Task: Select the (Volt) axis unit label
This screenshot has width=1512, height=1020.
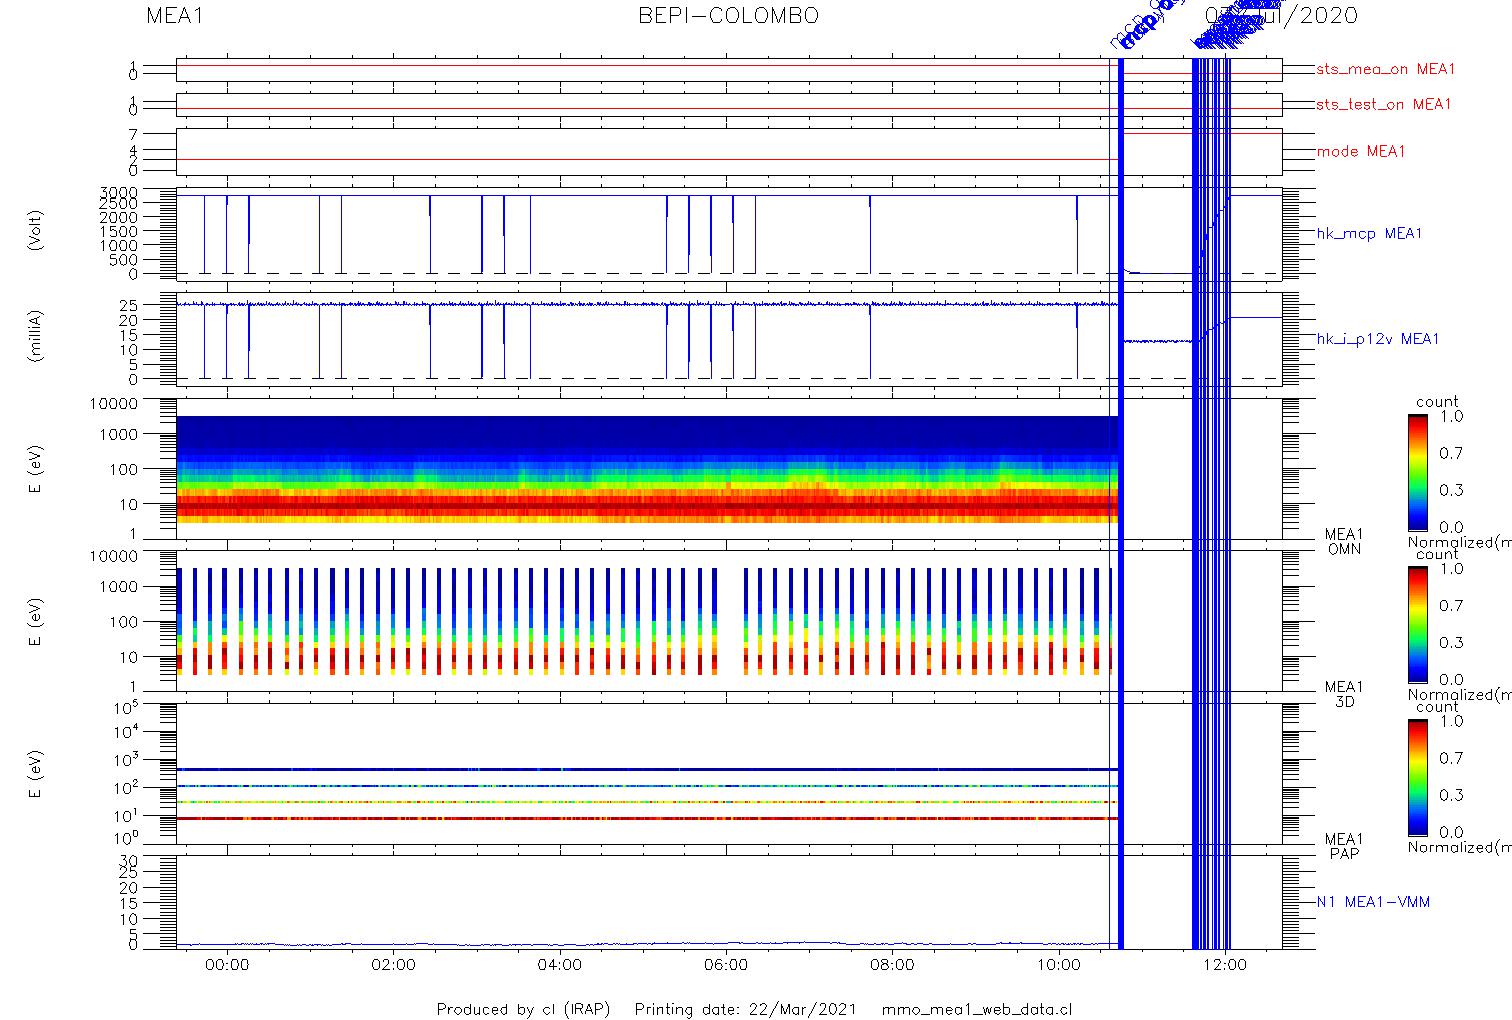Action: 36,230
